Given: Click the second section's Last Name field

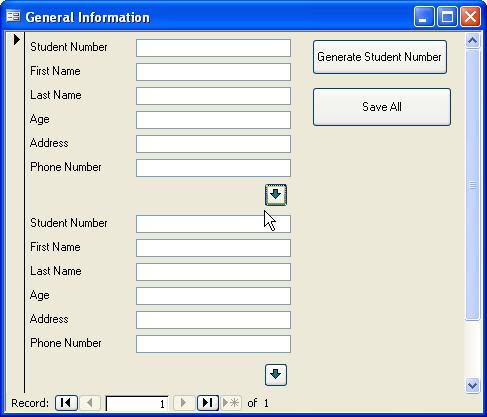Looking at the screenshot, I should [x=213, y=272].
